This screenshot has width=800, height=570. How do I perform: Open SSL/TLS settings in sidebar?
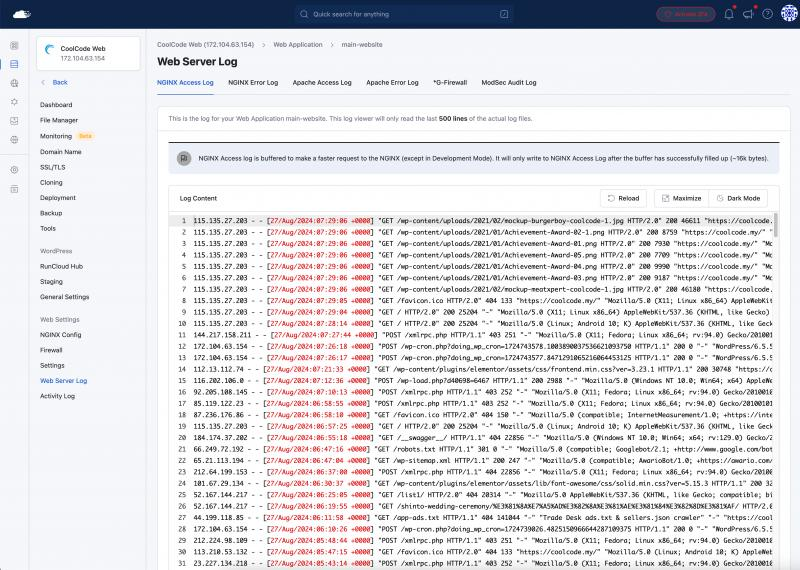53,167
